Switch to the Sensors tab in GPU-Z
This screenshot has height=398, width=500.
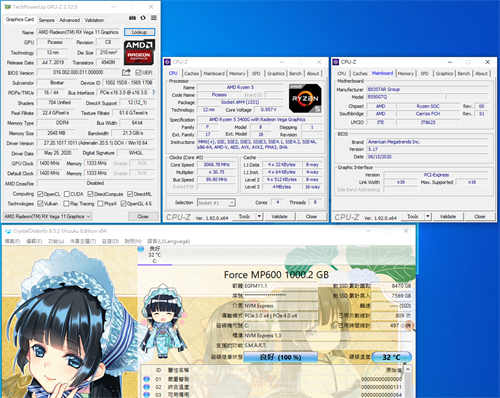47,20
